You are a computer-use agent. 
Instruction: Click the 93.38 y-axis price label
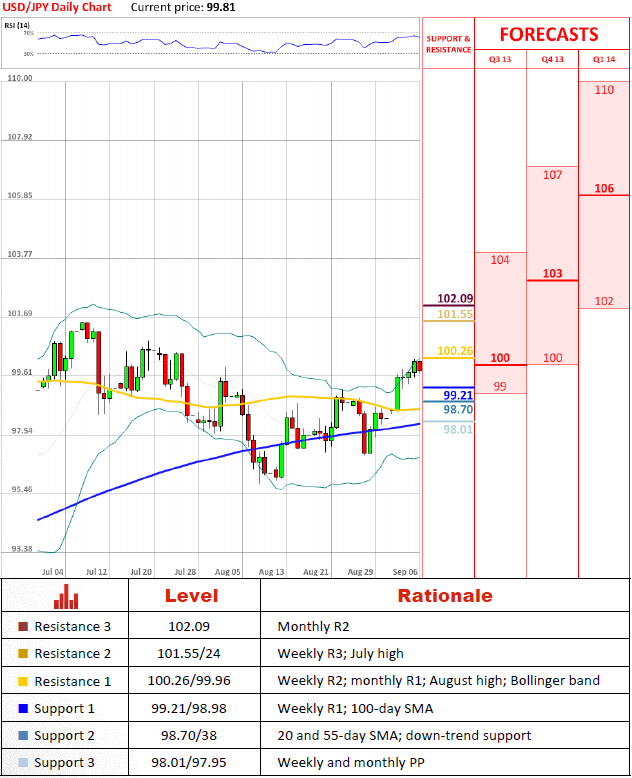tap(21, 548)
